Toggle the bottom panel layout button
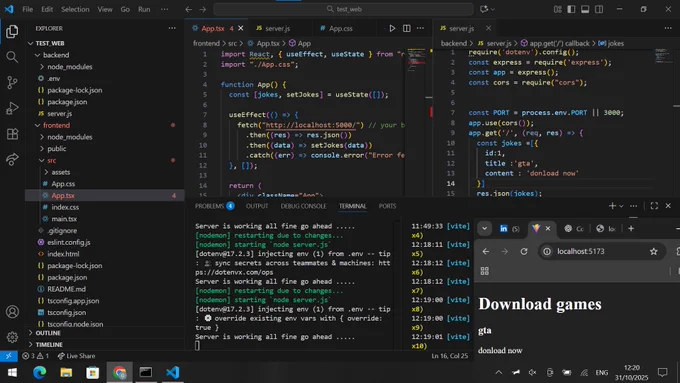The width and height of the screenshot is (680, 383). pyautogui.click(x=585, y=9)
